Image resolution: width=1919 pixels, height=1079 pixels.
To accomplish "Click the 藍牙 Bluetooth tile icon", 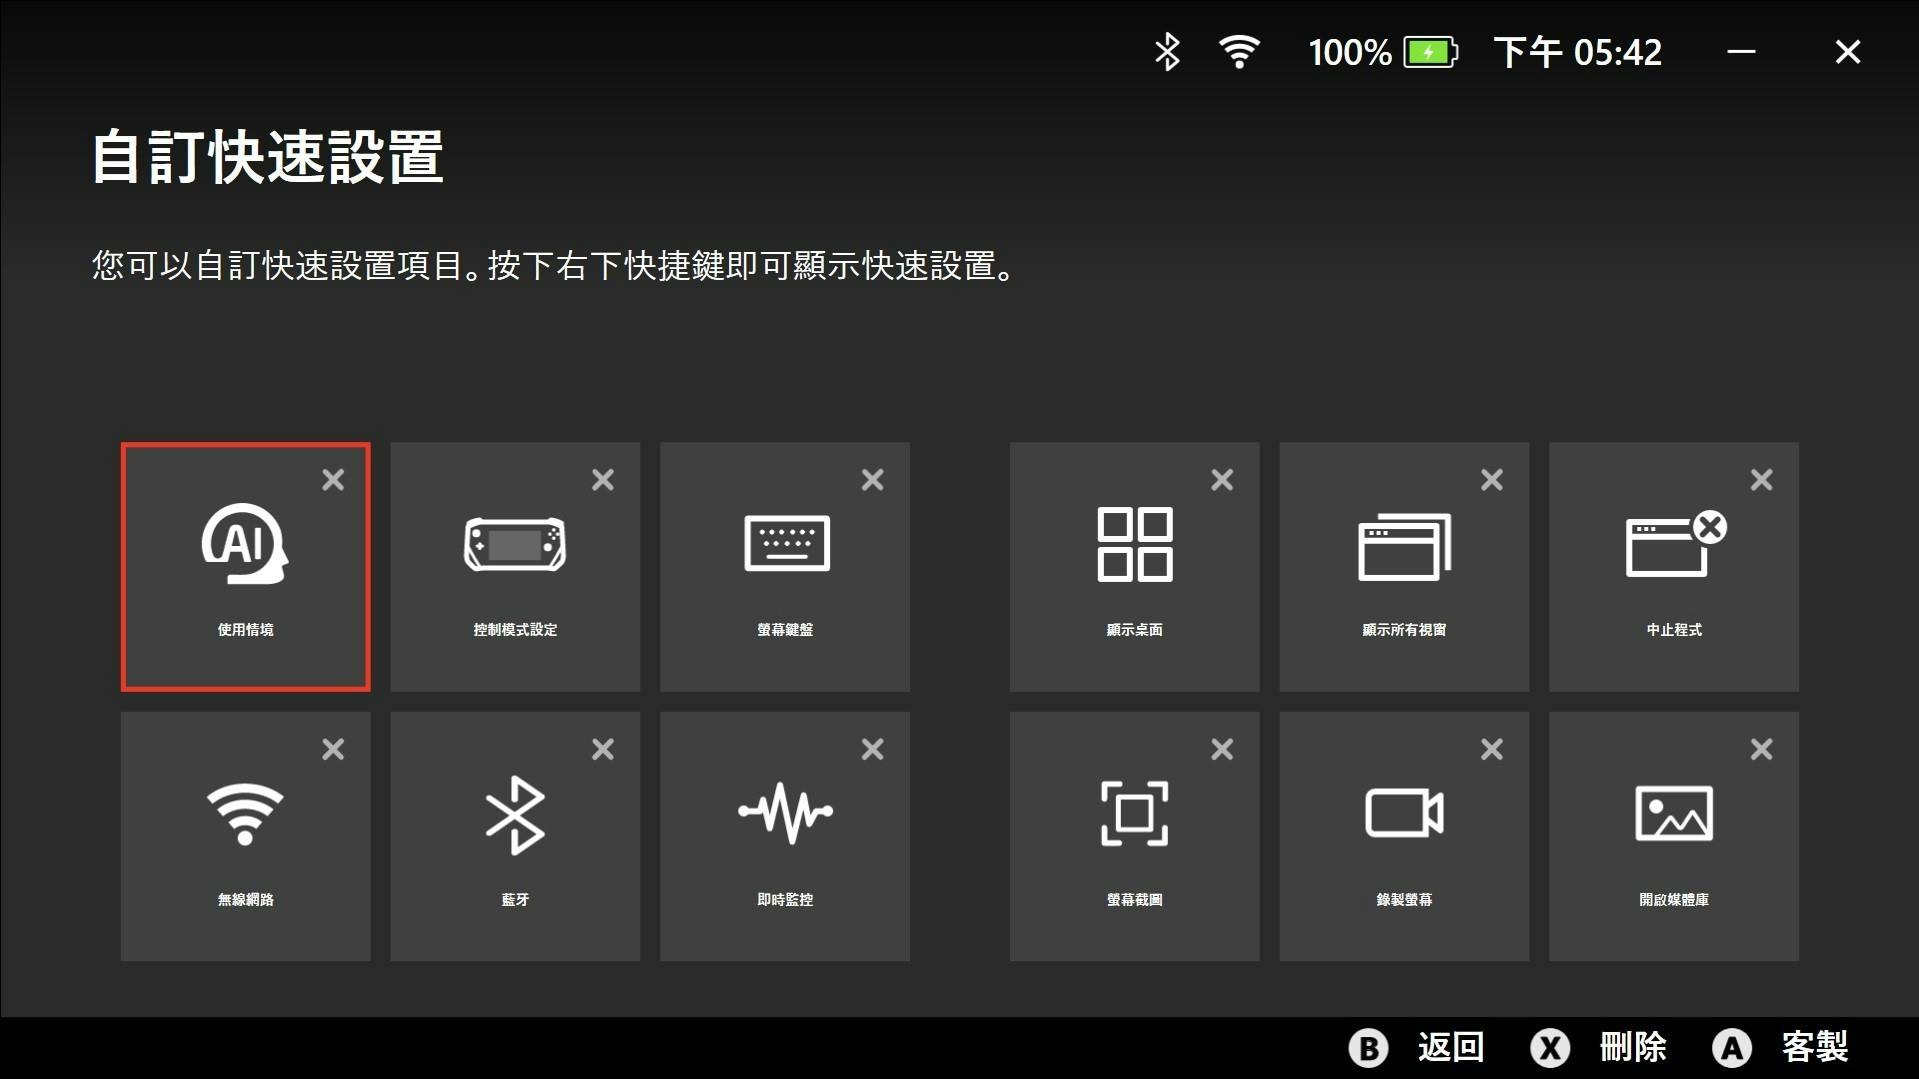I will (515, 814).
